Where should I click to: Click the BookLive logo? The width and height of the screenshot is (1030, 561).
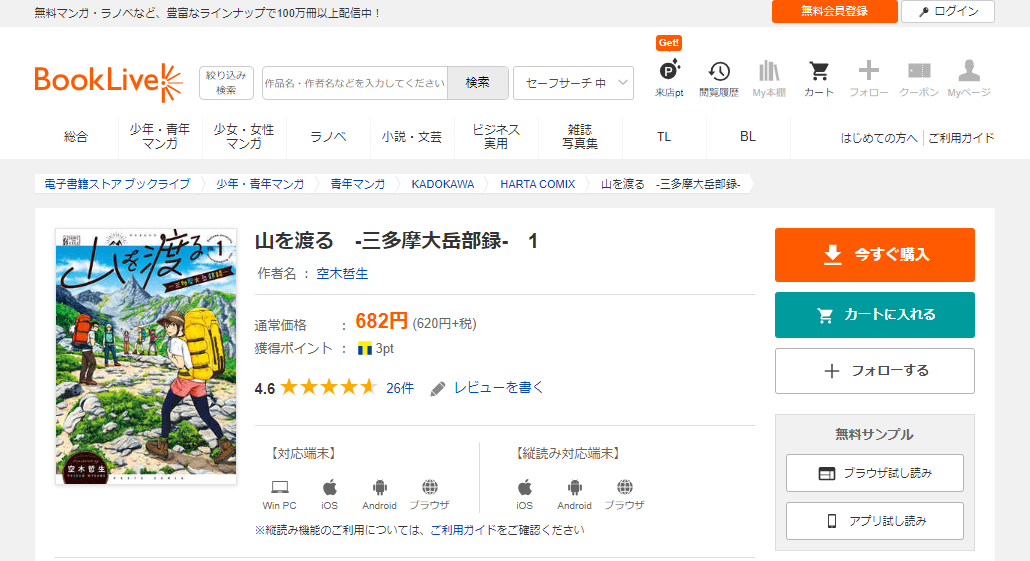[108, 82]
